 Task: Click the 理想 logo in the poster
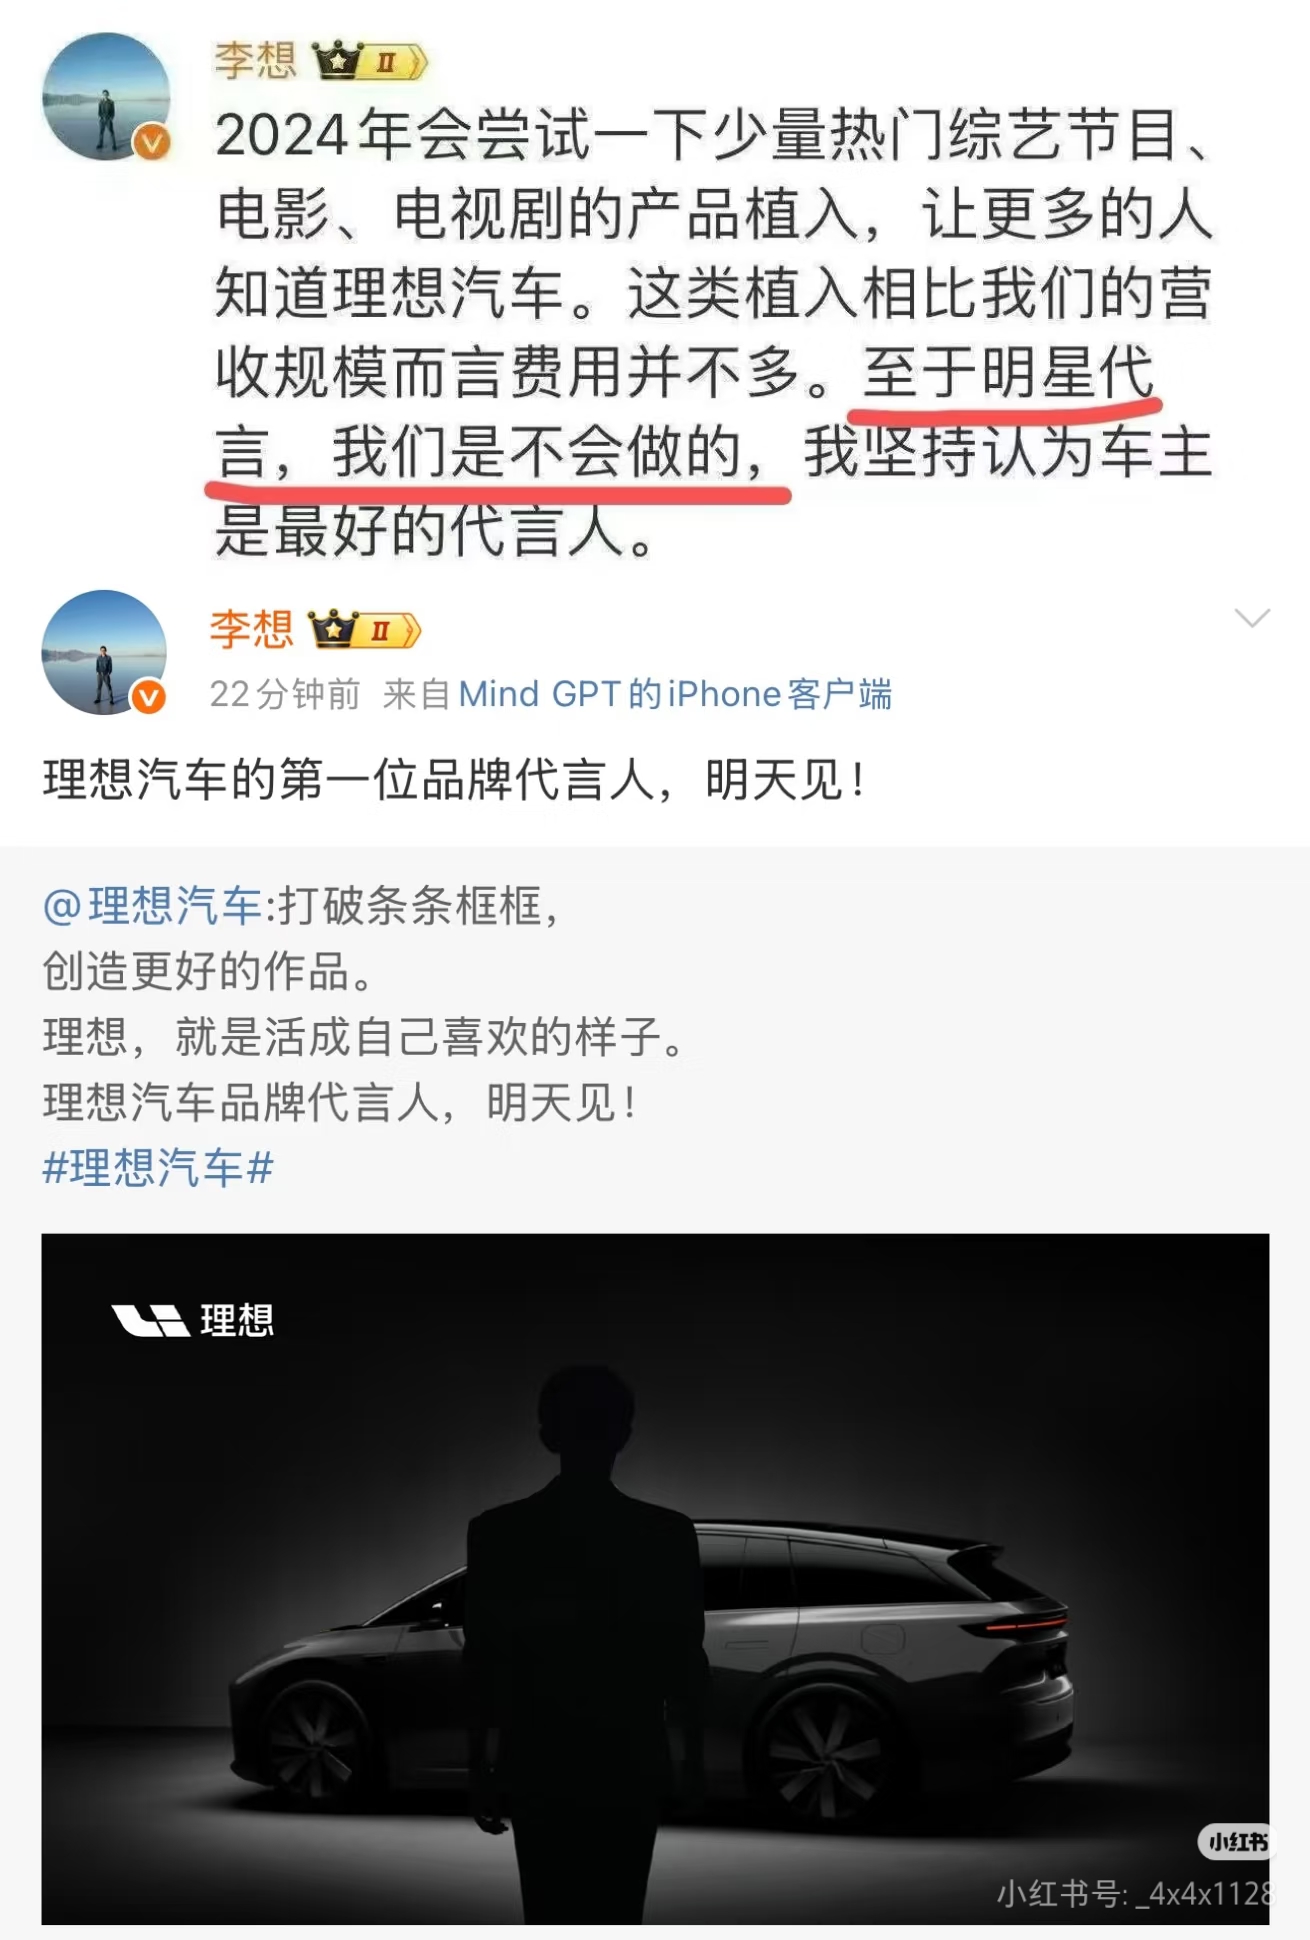point(193,1320)
